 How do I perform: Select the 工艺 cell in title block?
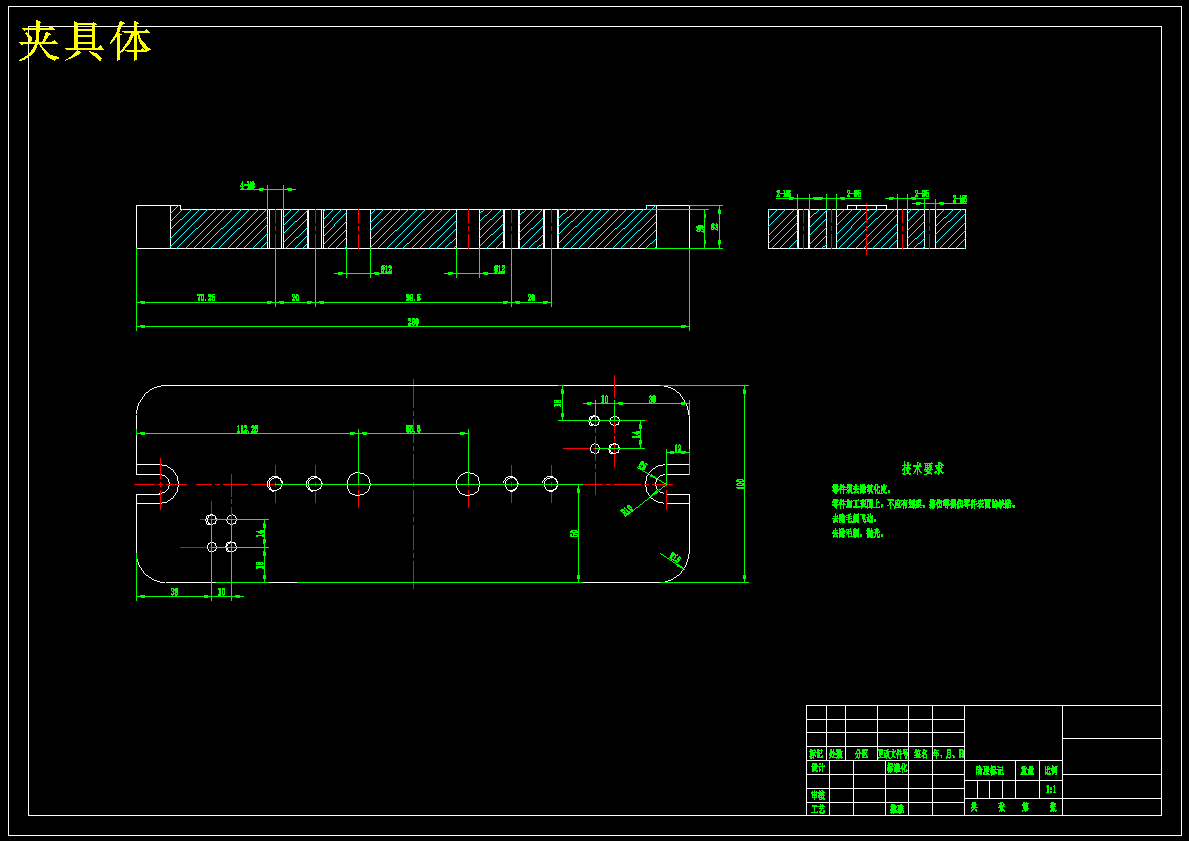[x=817, y=809]
